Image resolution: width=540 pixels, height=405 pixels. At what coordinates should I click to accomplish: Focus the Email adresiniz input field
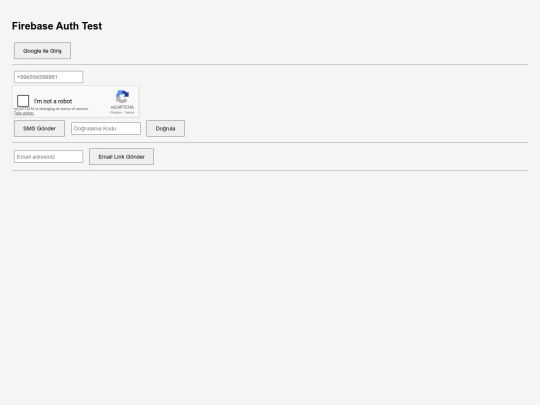pyautogui.click(x=49, y=157)
